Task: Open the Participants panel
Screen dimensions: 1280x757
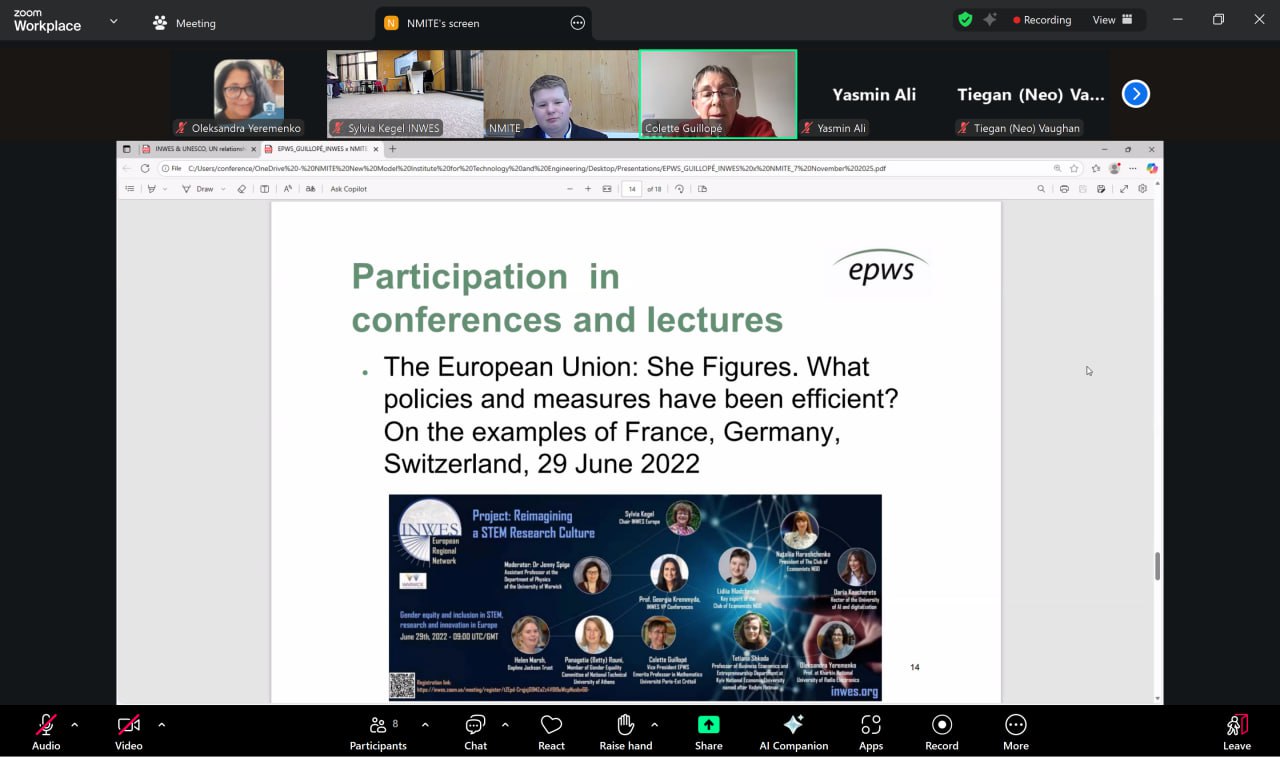Action: pos(378,731)
